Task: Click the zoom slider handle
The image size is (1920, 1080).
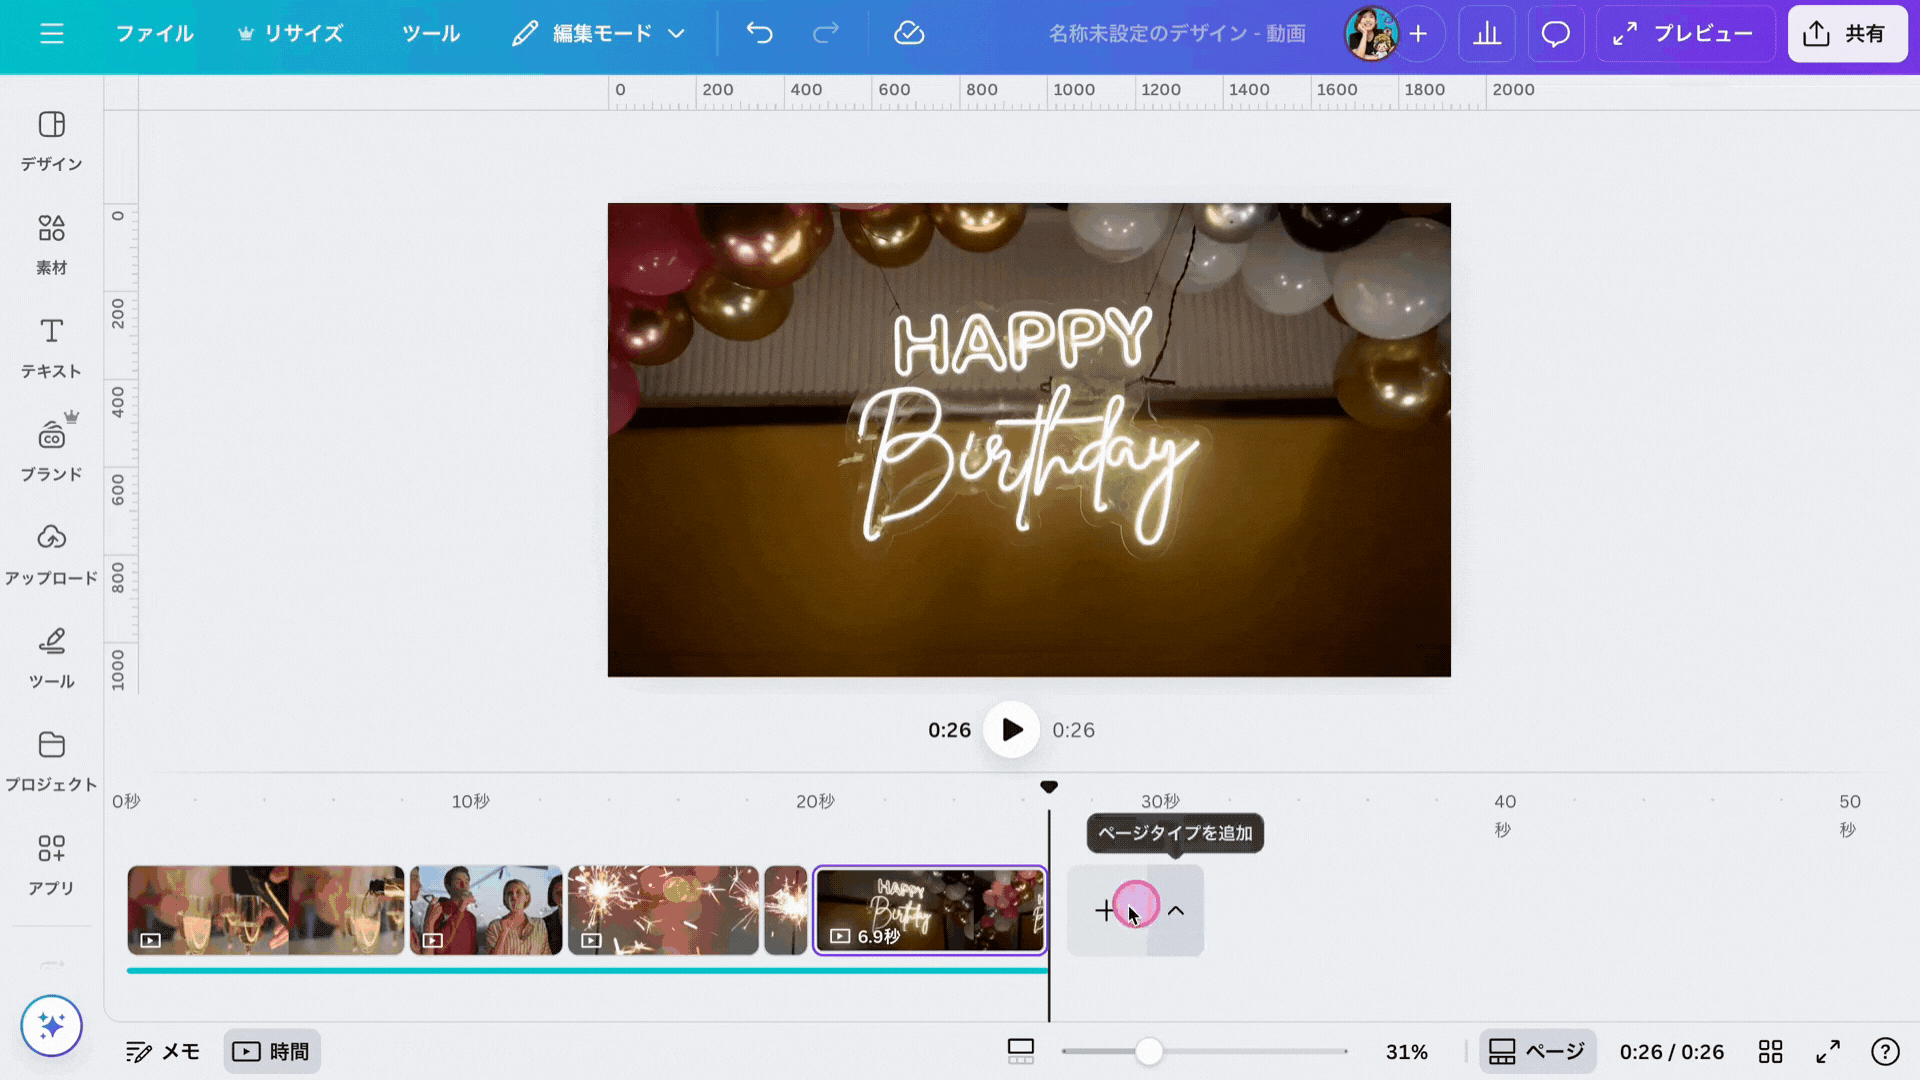Action: click(1149, 1051)
